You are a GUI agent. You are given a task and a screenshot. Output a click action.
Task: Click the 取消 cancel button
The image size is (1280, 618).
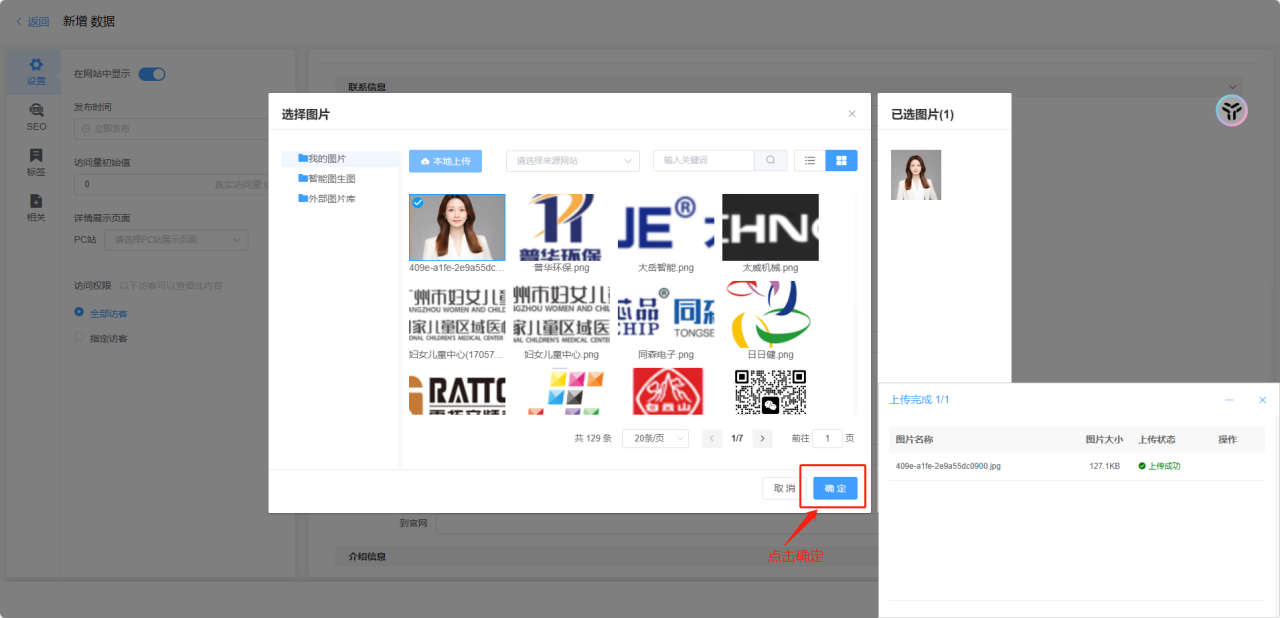(x=784, y=488)
